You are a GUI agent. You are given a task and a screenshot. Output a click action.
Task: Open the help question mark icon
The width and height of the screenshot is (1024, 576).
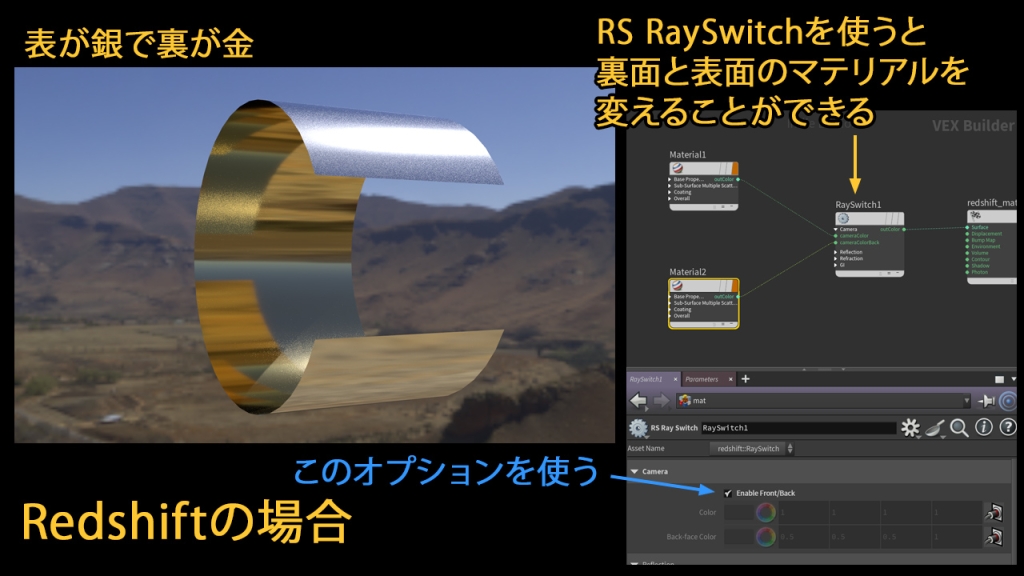tap(1007, 428)
